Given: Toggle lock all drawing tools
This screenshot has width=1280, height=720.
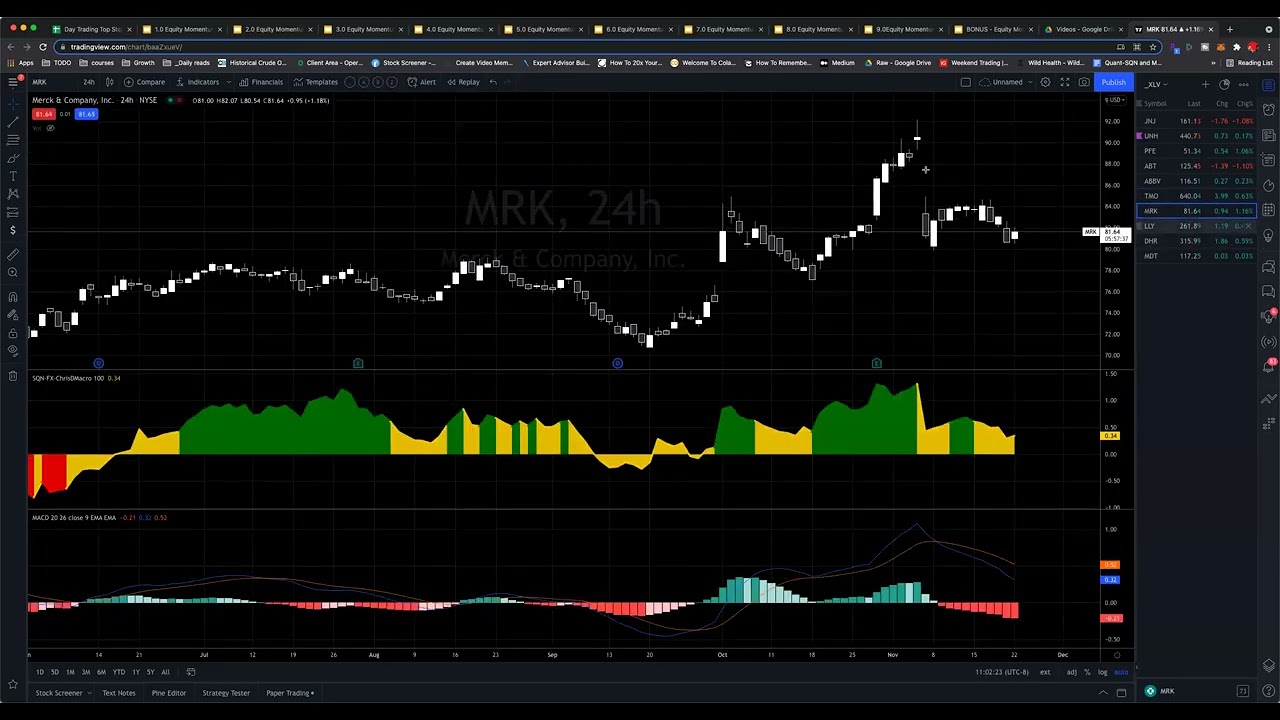Looking at the screenshot, I should tap(13, 333).
